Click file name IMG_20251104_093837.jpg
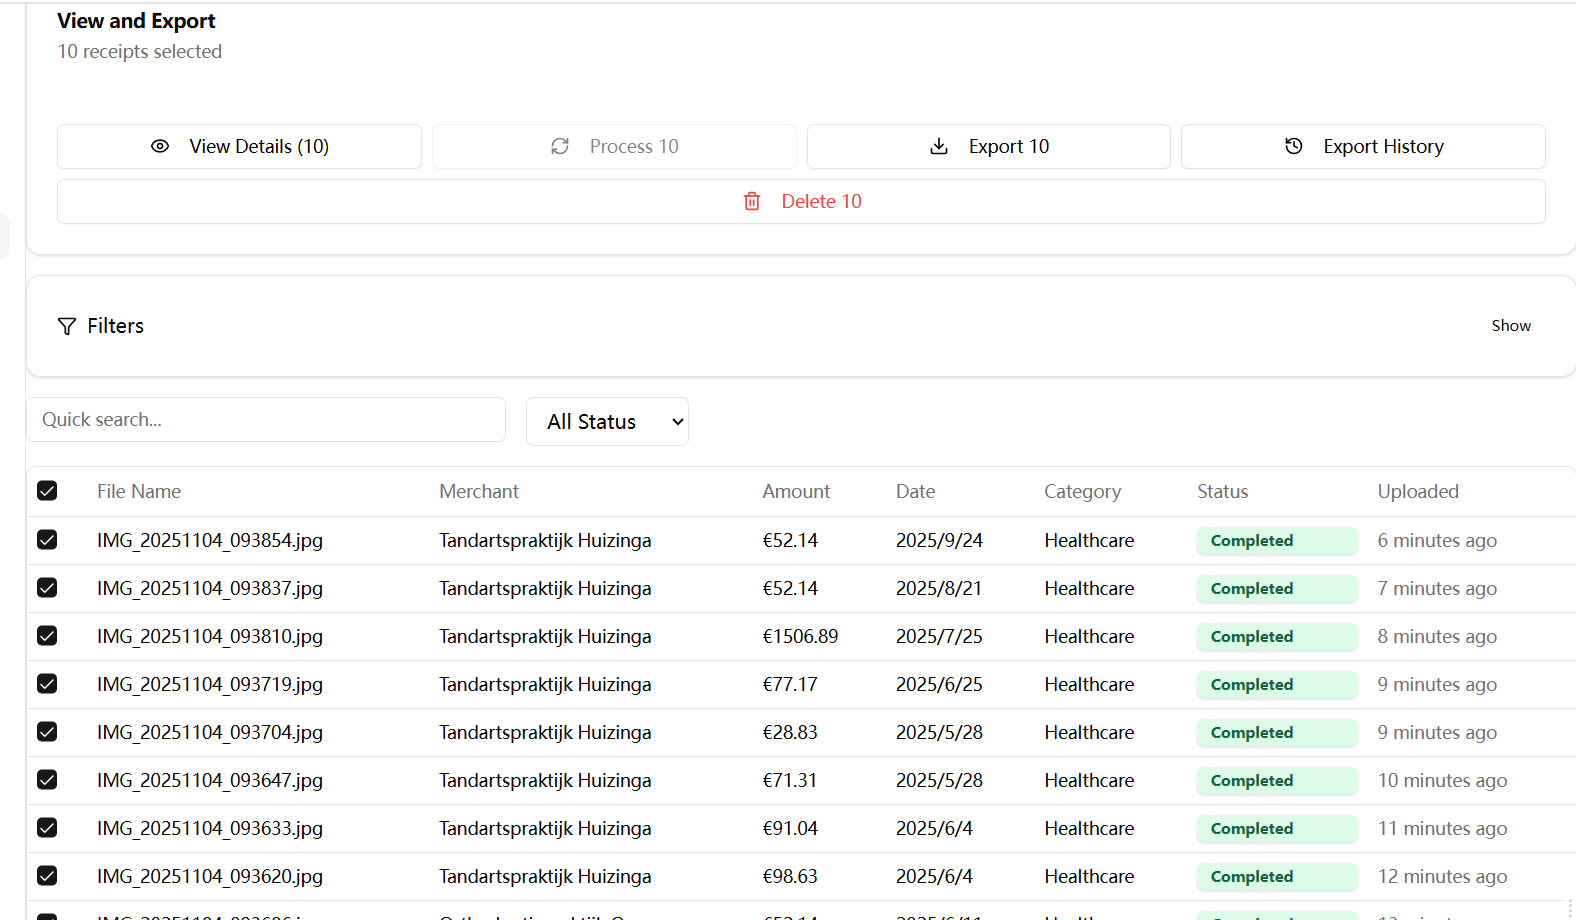Screen dimensions: 1576x920 210,588
